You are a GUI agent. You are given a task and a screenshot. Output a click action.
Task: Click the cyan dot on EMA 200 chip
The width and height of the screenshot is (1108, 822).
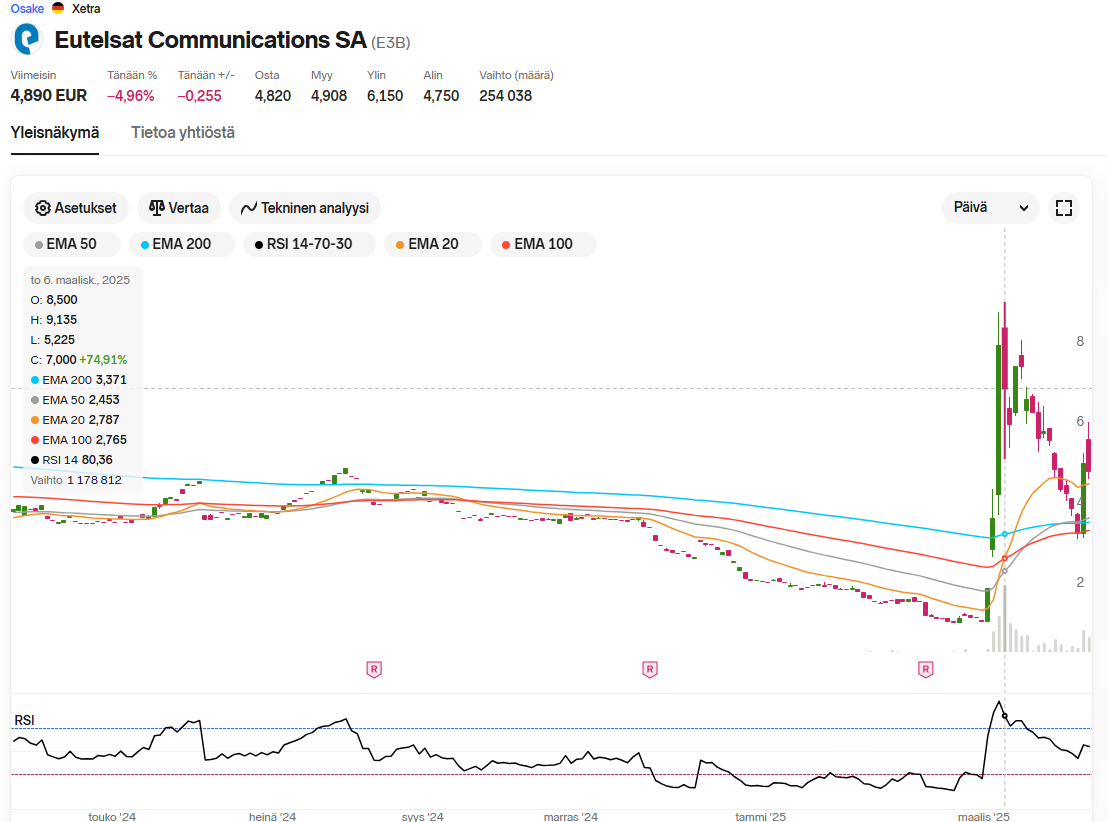145,245
